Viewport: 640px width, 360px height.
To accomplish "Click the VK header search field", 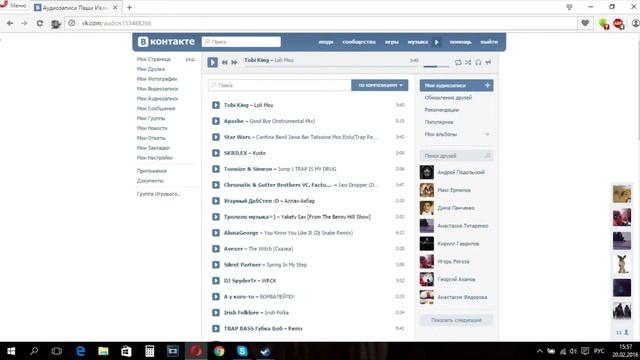I will (241, 42).
